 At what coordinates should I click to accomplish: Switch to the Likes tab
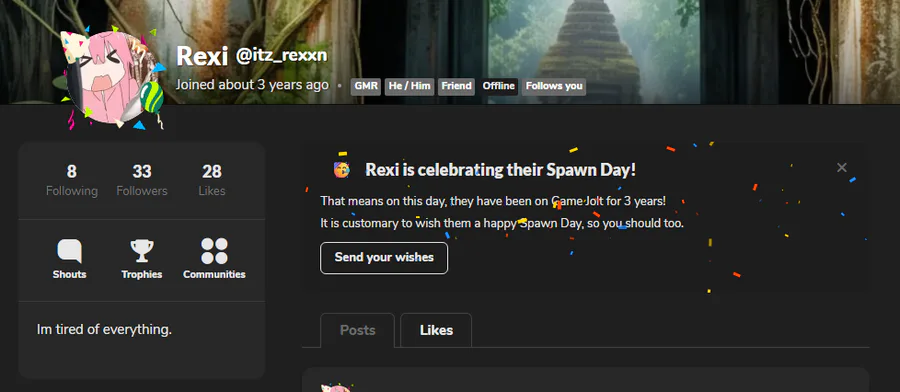[436, 331]
